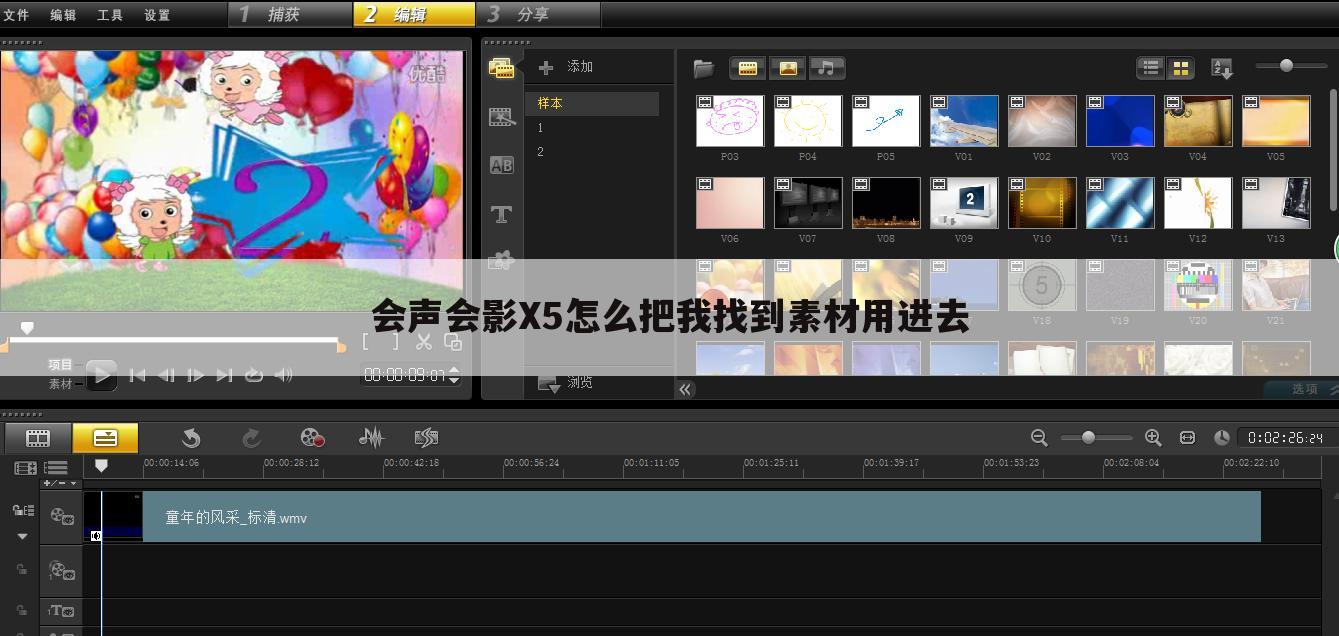Play the preview
The image size is (1339, 636).
(100, 375)
